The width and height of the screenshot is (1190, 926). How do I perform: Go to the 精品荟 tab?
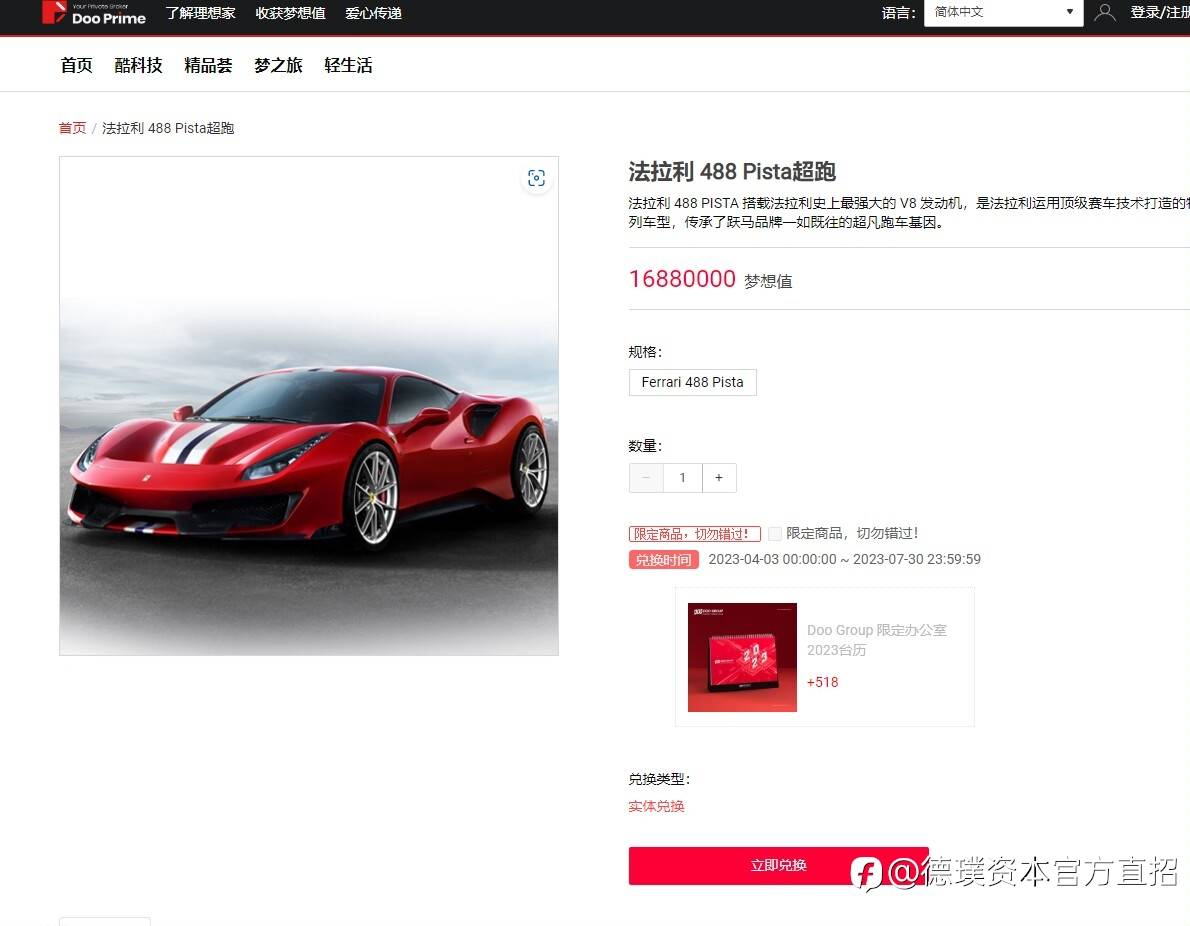point(208,65)
